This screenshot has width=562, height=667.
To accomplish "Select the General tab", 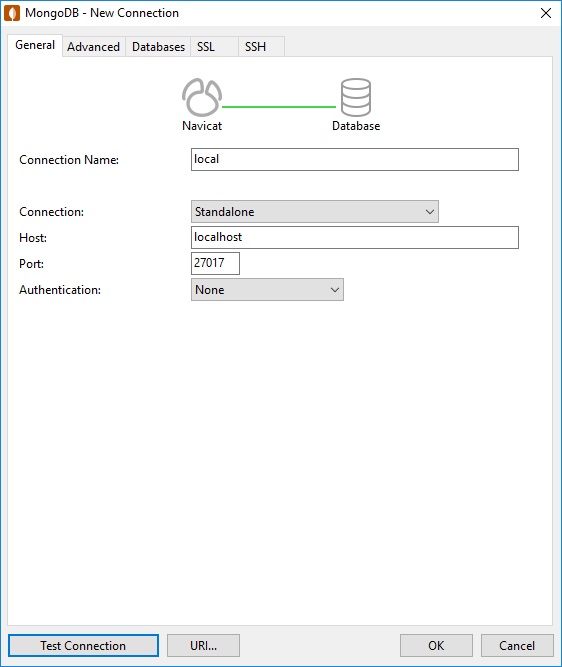I will (35, 45).
